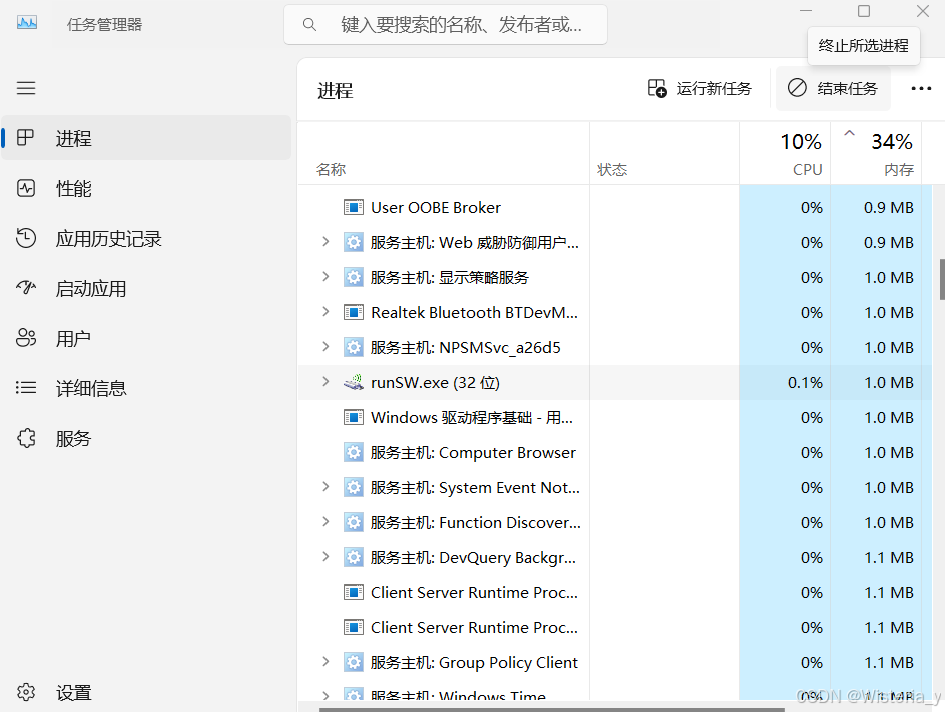
Task: Select 服务主机: Computer Browser process name
Action: pos(473,452)
